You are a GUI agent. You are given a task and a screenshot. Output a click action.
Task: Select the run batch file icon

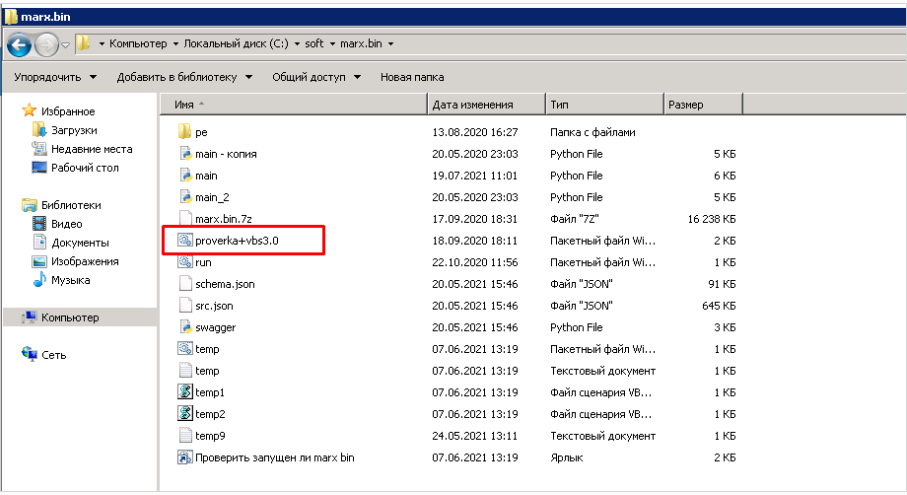(185, 262)
